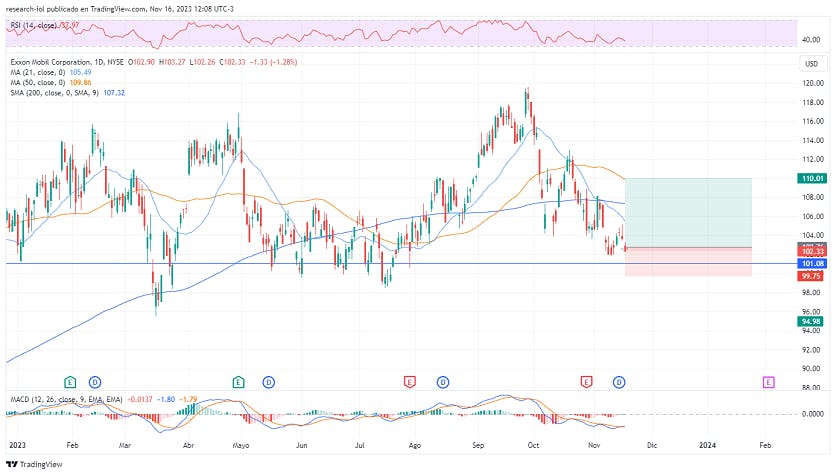This screenshot has height=475, width=836.
Task: Select the MA (21, close, 0) legend
Action: tap(37, 73)
